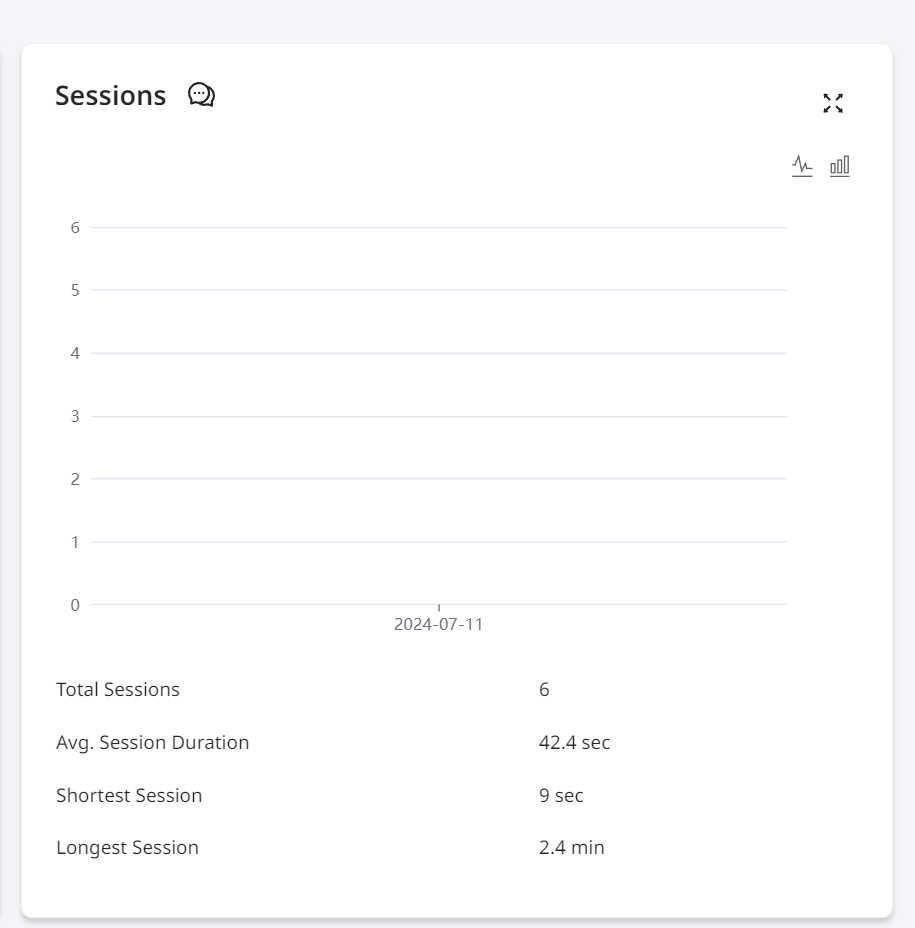The height and width of the screenshot is (928, 915).
Task: Click the y-axis label 6
Action: point(75,228)
